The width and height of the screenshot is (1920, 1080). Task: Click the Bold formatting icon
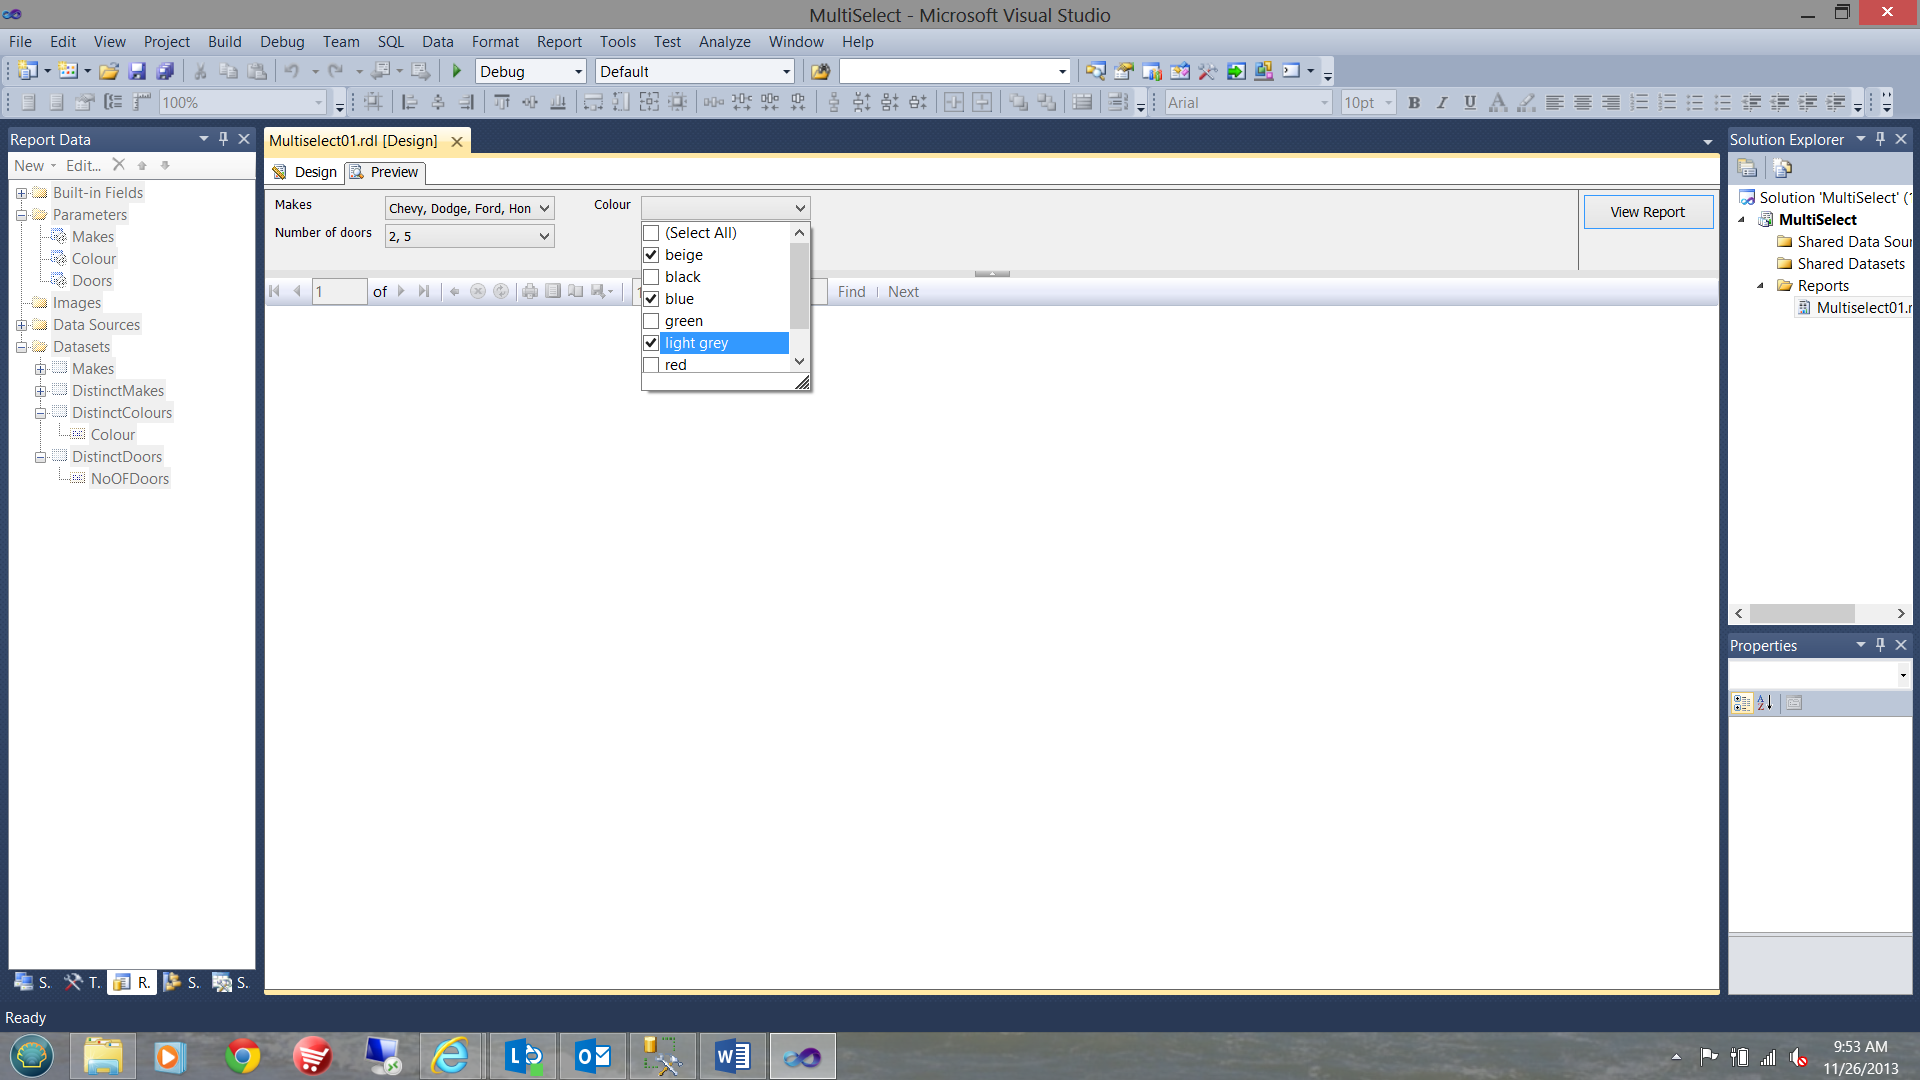tap(1414, 102)
